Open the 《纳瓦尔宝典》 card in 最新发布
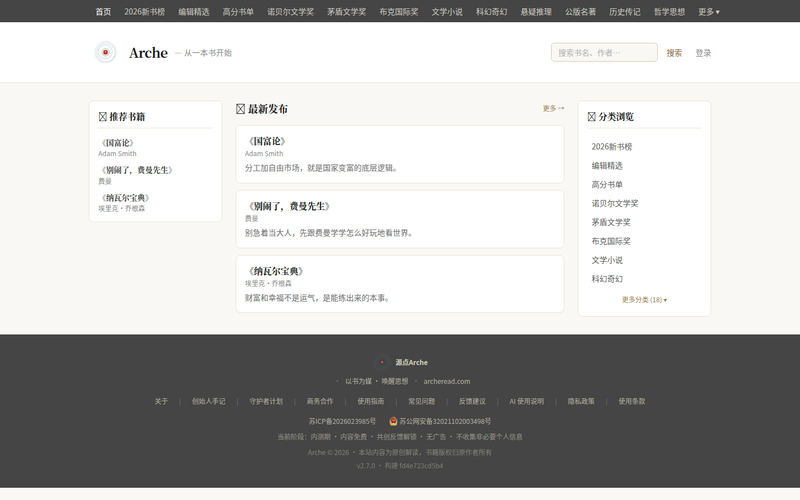800x500 pixels. (400, 284)
